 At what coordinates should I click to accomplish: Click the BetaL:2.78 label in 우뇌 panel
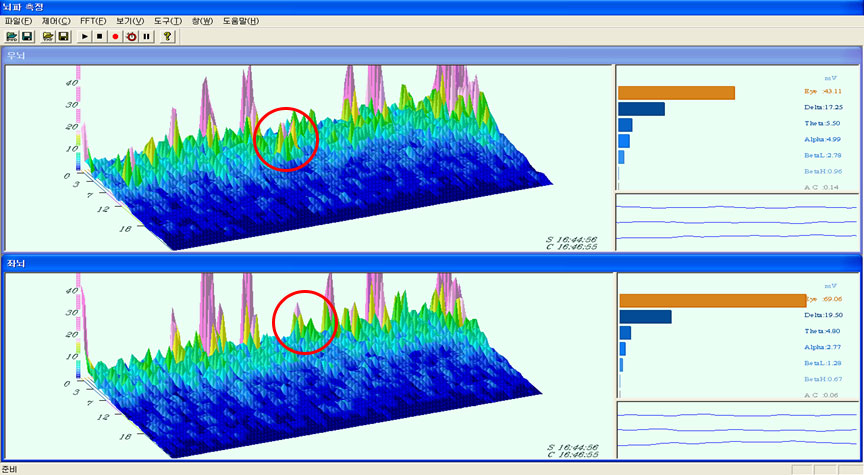coord(823,155)
